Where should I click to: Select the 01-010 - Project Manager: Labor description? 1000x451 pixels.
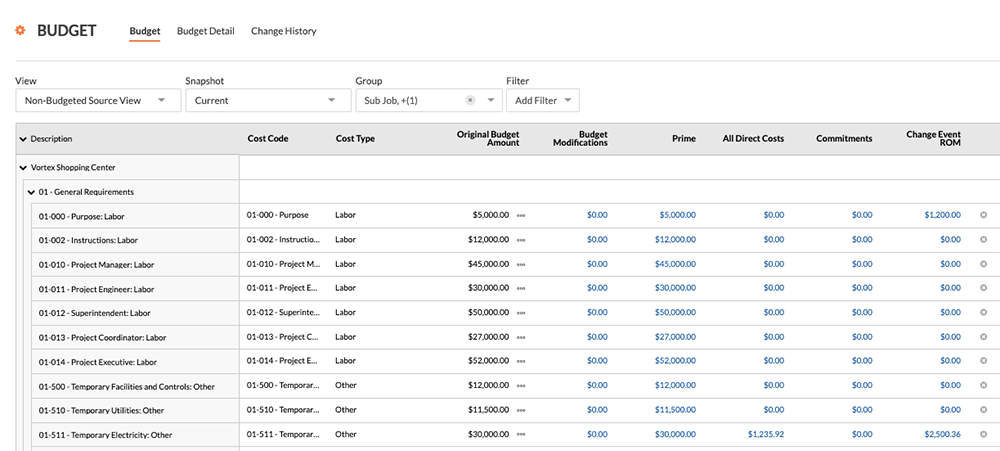coord(96,265)
